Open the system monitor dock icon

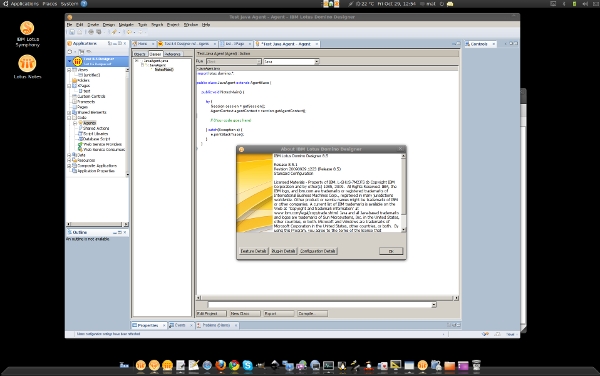[x=328, y=365]
